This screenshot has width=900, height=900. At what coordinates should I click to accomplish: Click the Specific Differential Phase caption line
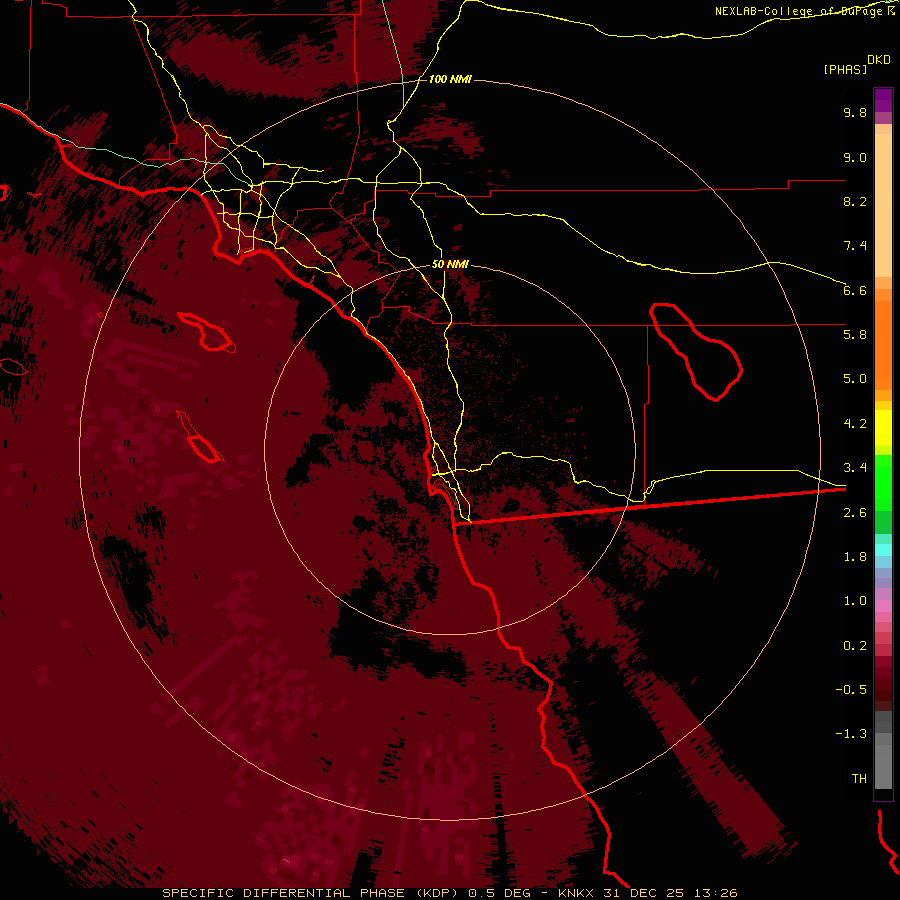[450, 893]
